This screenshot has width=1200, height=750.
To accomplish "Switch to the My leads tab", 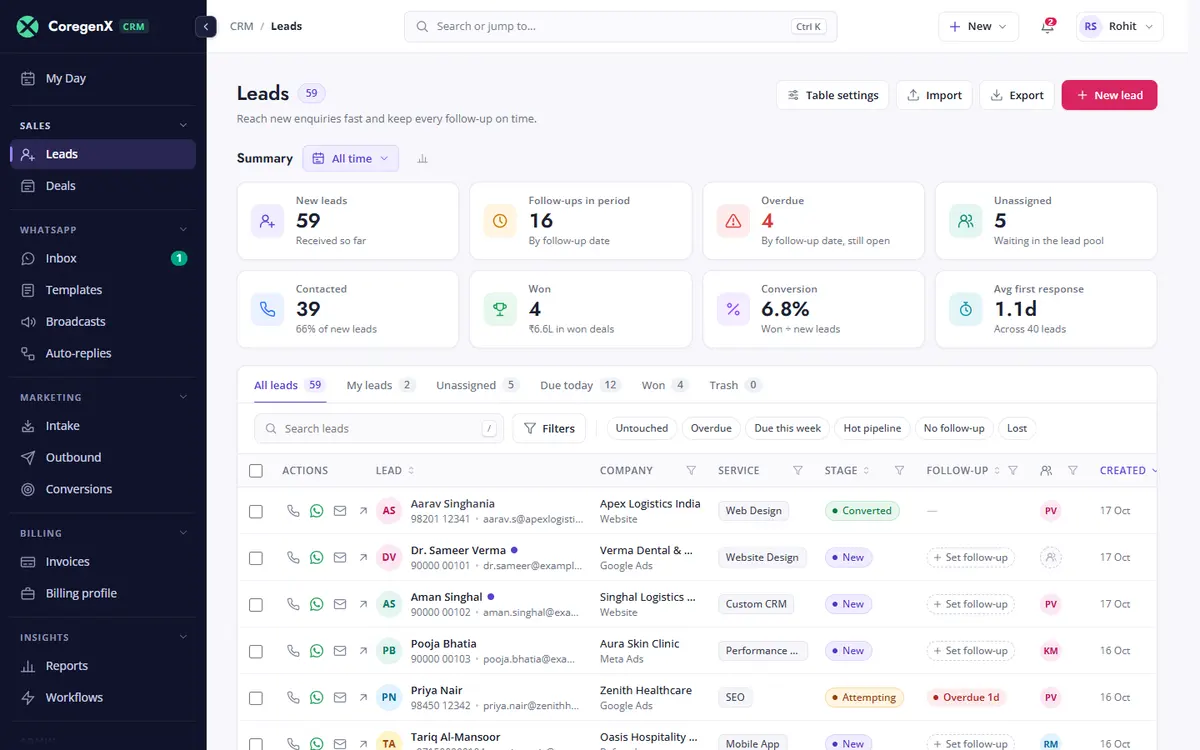I will click(x=381, y=385).
